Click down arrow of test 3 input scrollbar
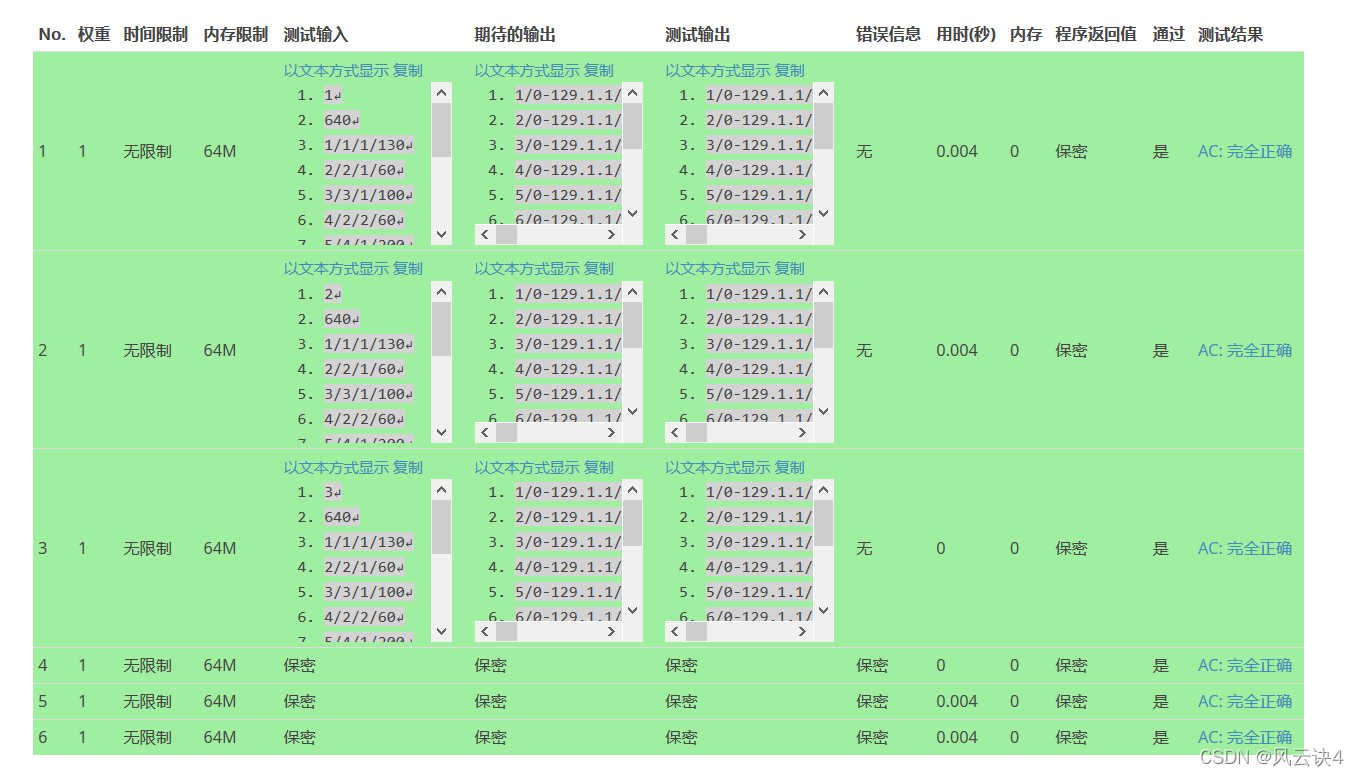1359x776 pixels. (442, 631)
